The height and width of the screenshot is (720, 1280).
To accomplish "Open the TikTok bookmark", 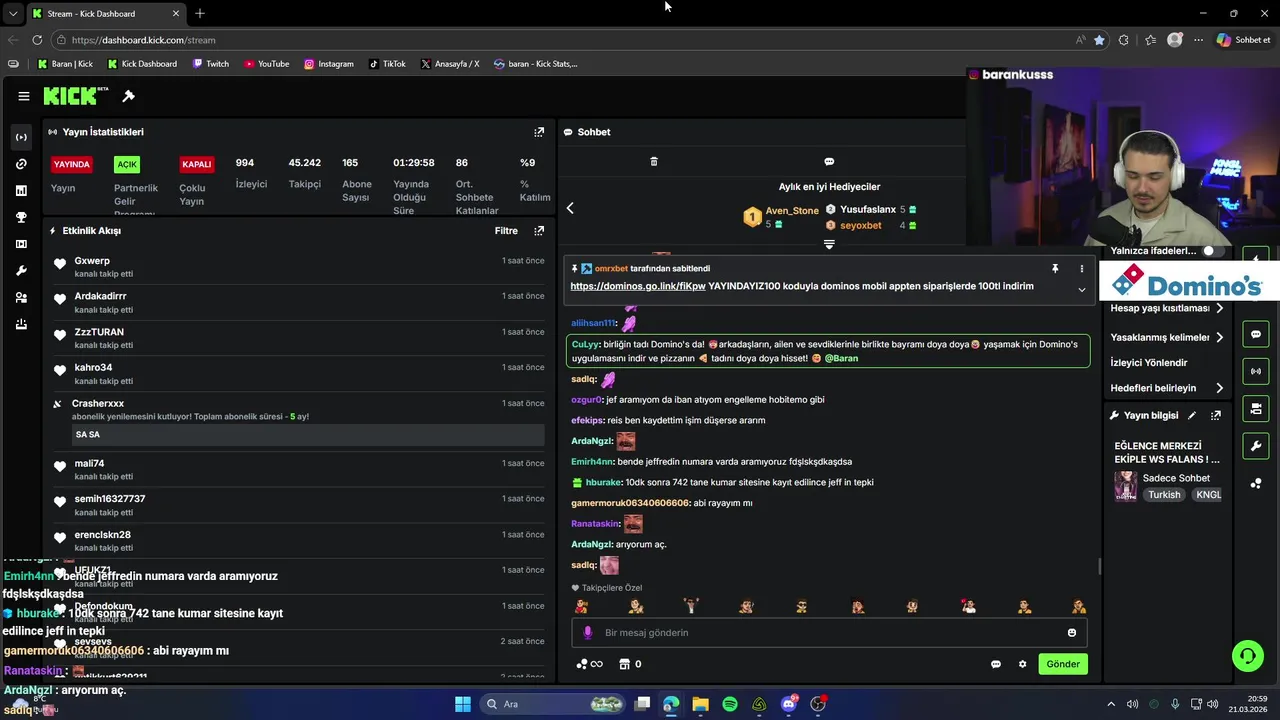I will click(x=387, y=64).
